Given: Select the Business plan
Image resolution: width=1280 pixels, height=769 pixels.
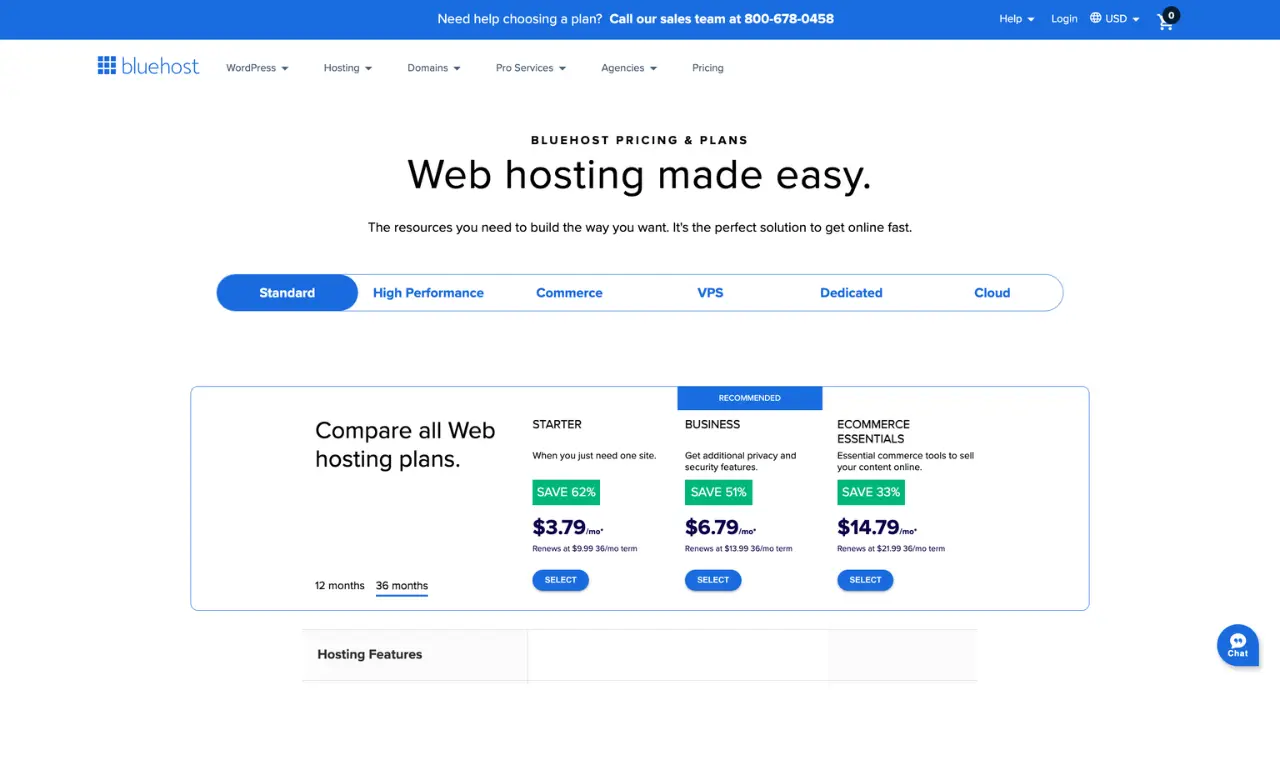Looking at the screenshot, I should (x=713, y=580).
